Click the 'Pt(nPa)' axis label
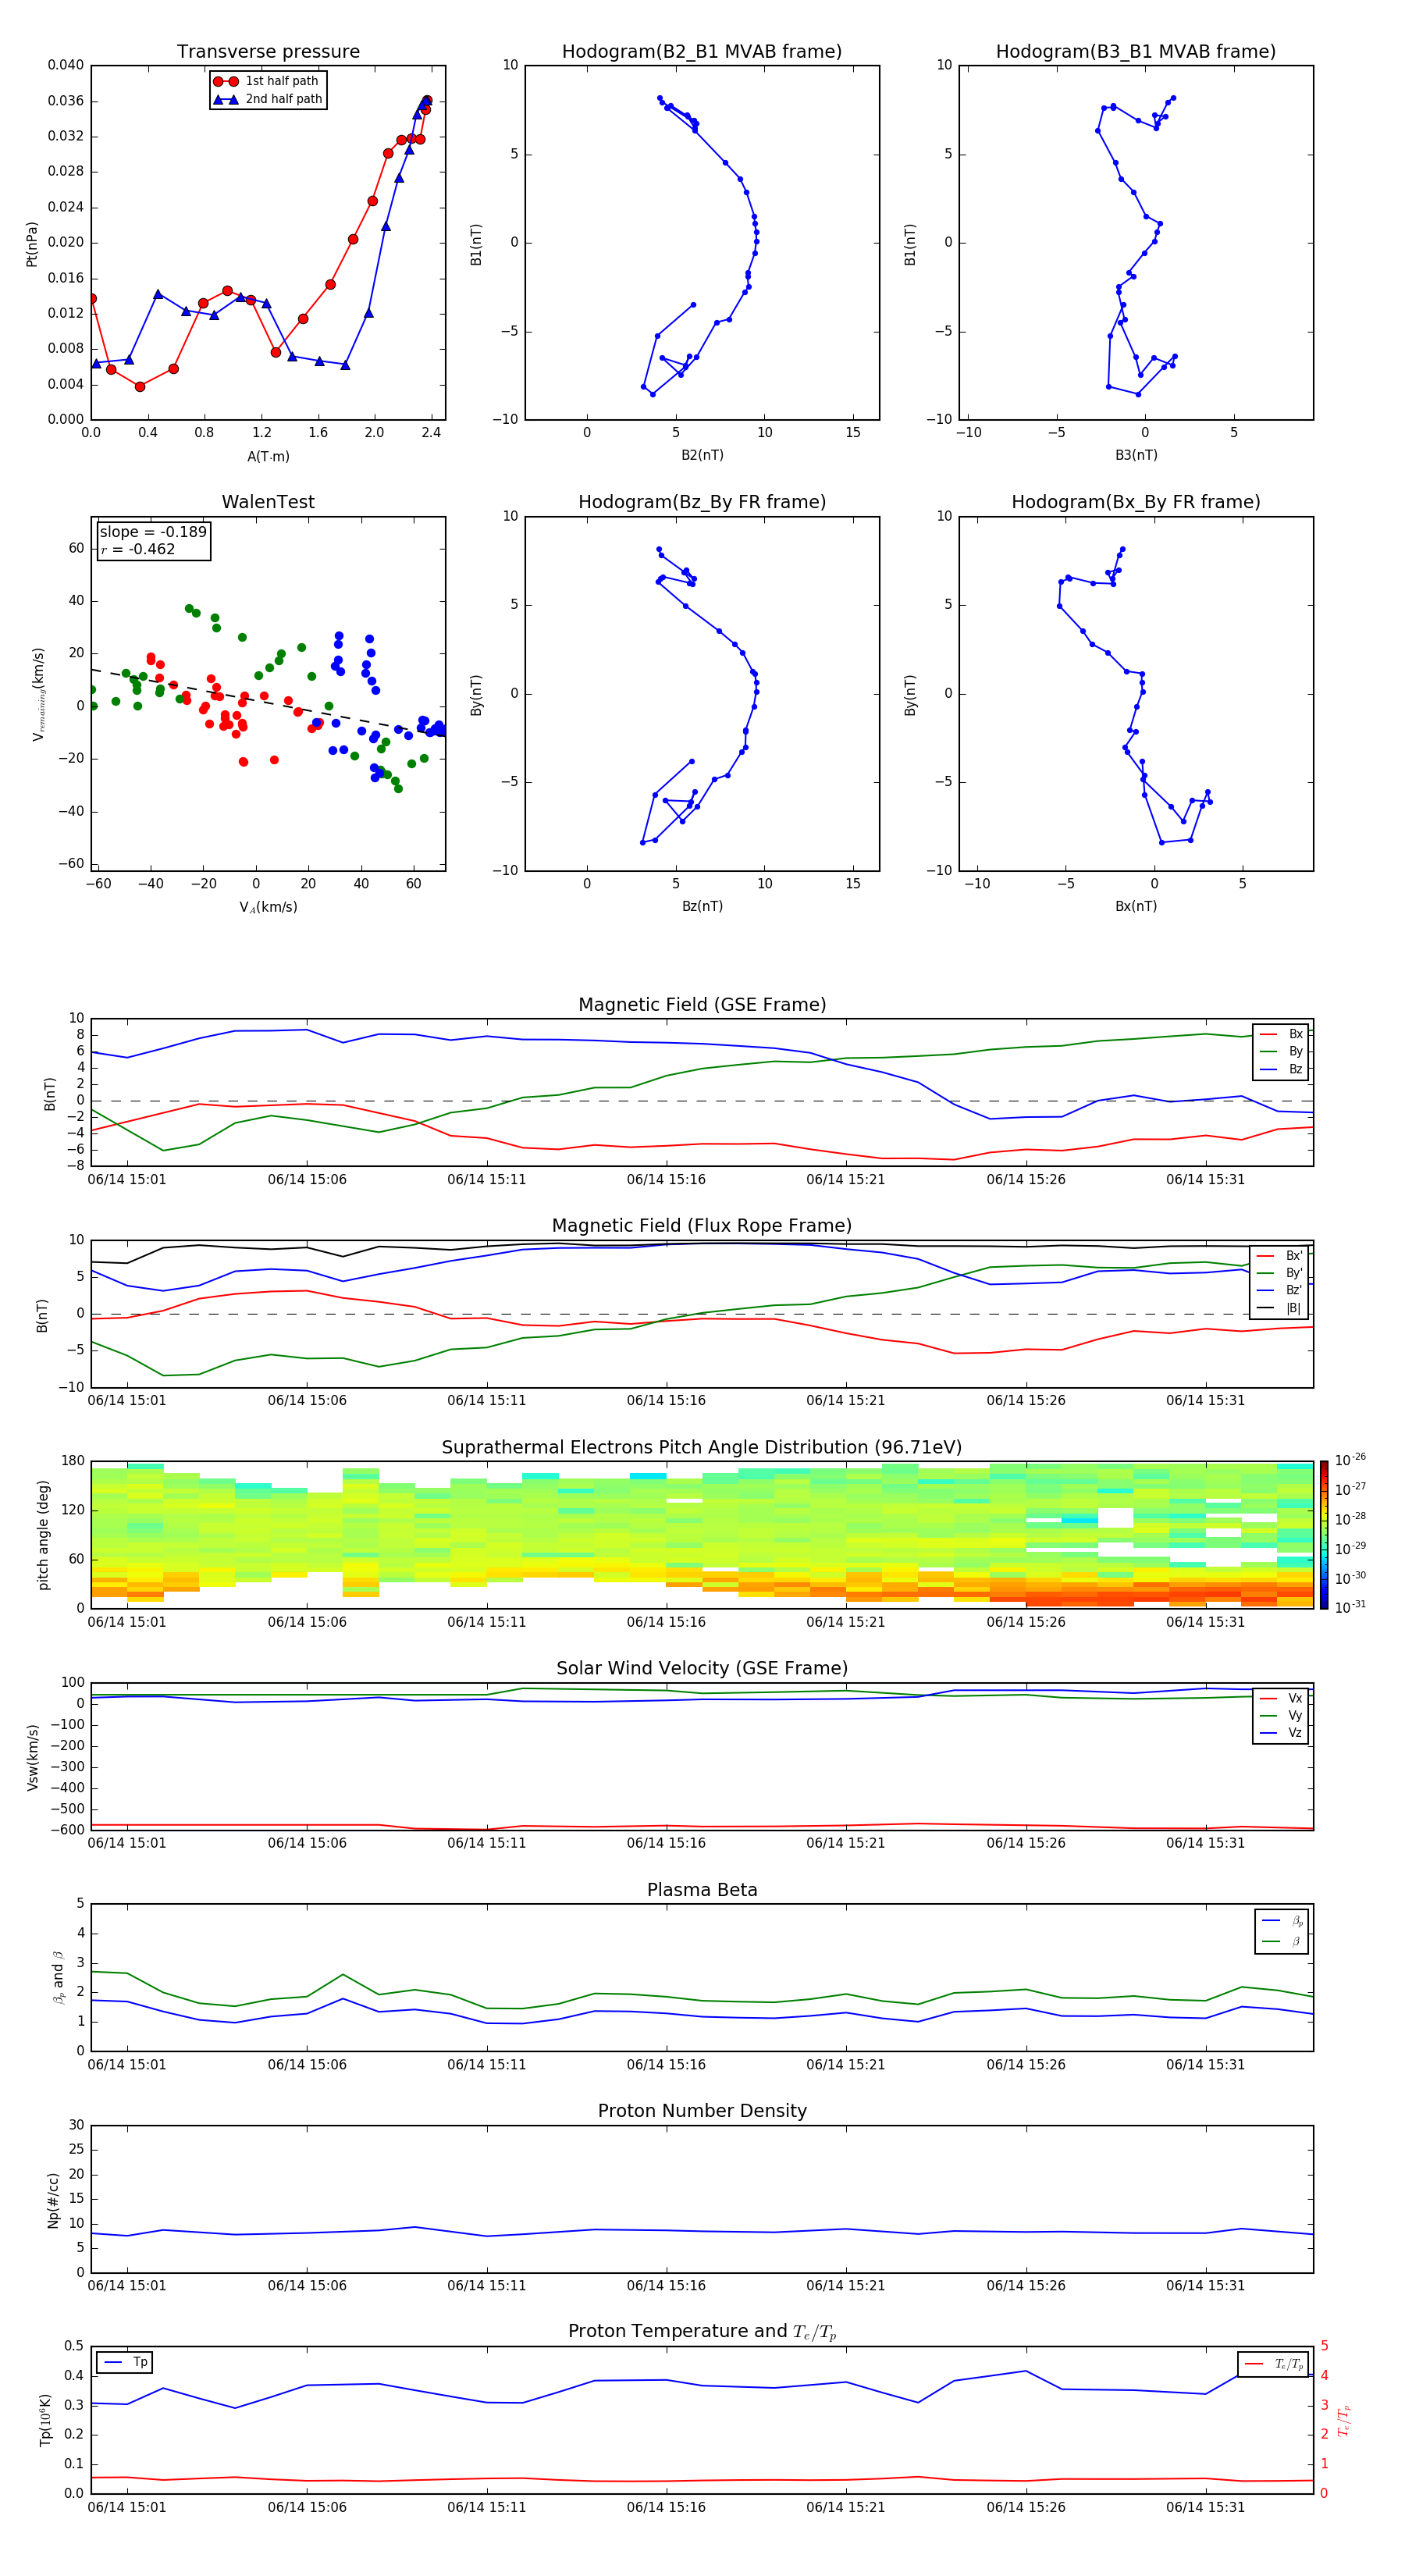This screenshot has width=1405, height=2576. point(32,244)
